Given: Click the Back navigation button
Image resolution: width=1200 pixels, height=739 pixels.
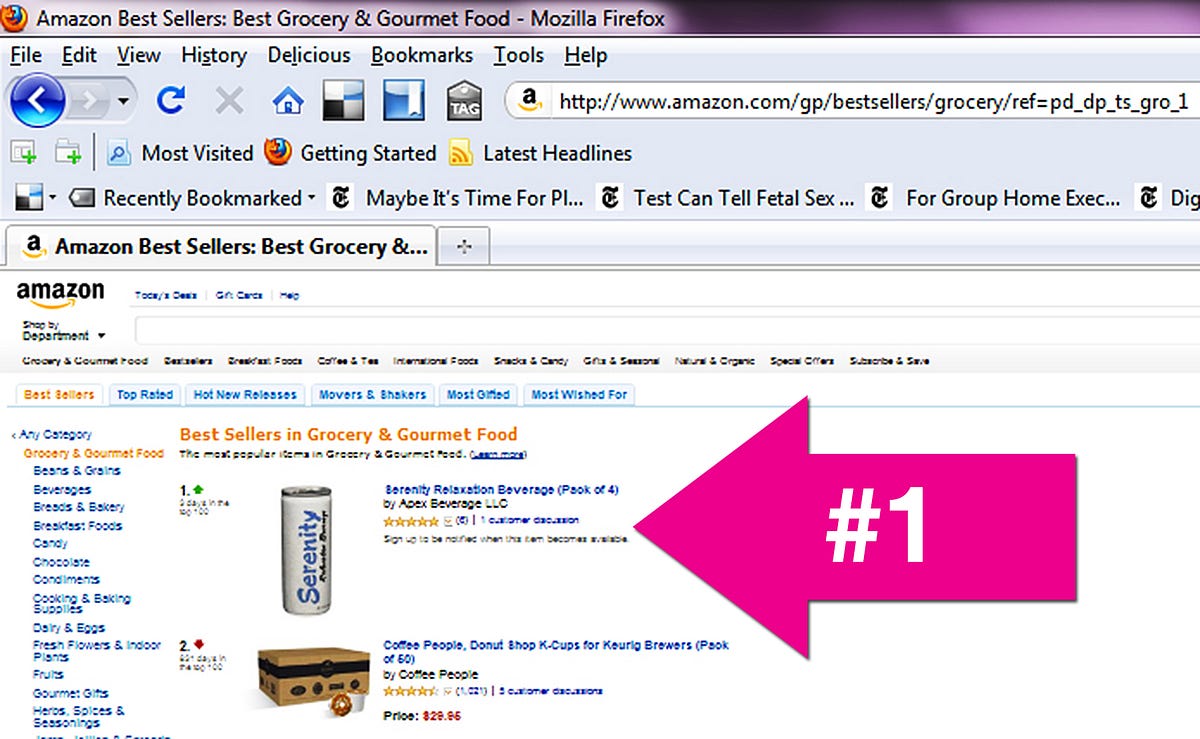Looking at the screenshot, I should (x=38, y=101).
